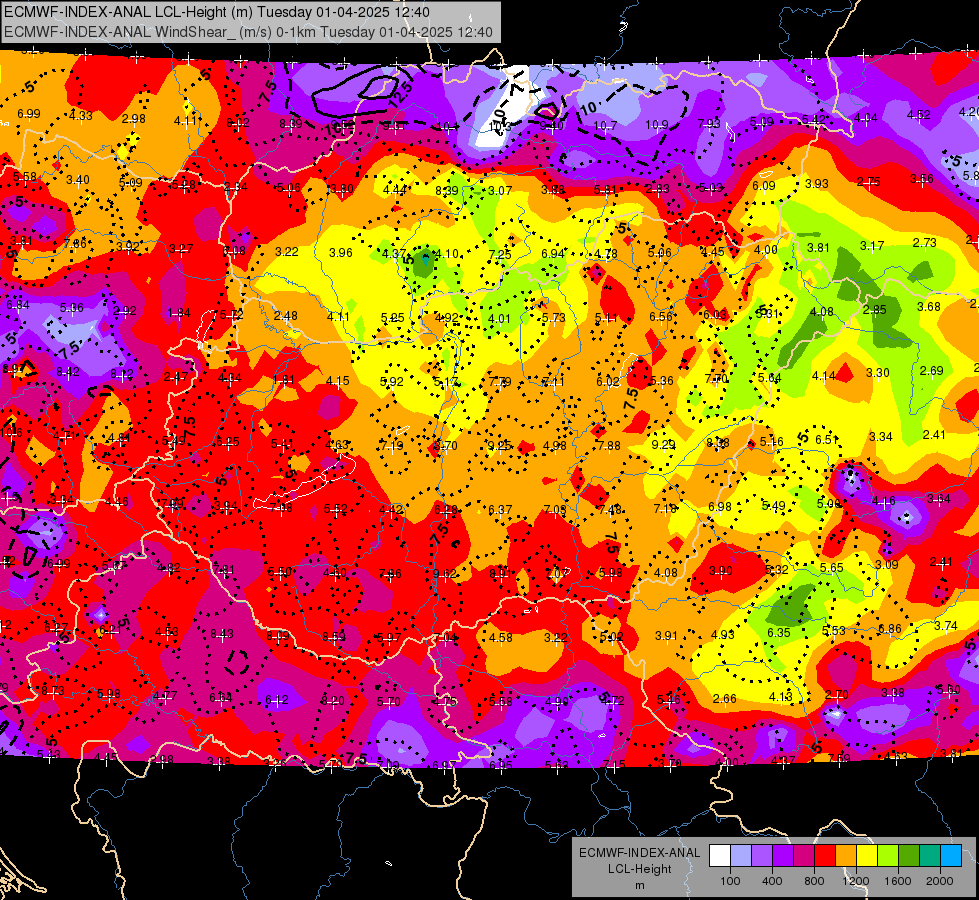Click the 2.69 data value
Screen dimensions: 979x900
(x=932, y=370)
